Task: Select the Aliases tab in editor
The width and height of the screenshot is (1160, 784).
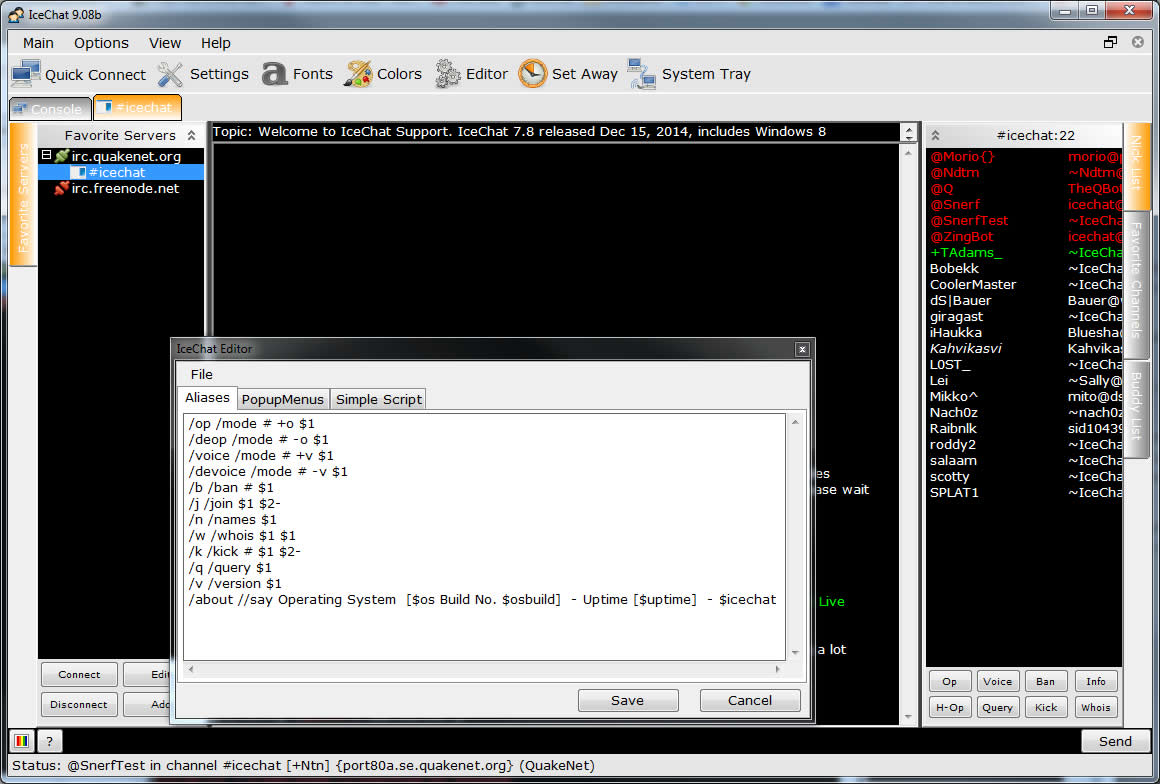Action: coord(207,397)
